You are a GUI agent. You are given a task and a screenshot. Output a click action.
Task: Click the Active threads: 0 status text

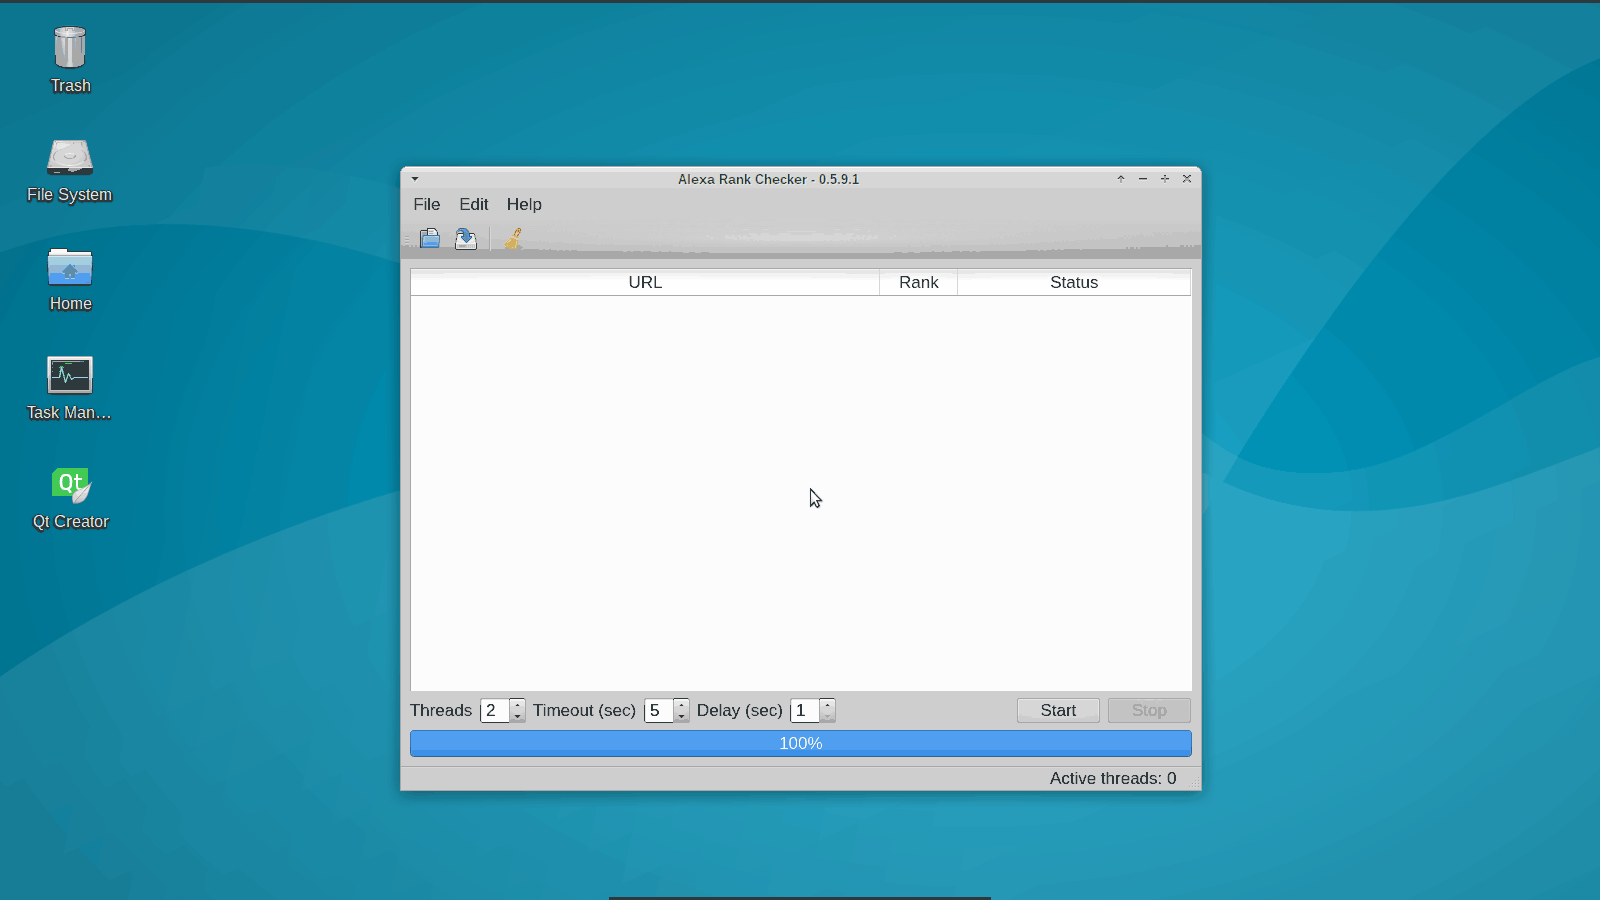coord(1113,778)
